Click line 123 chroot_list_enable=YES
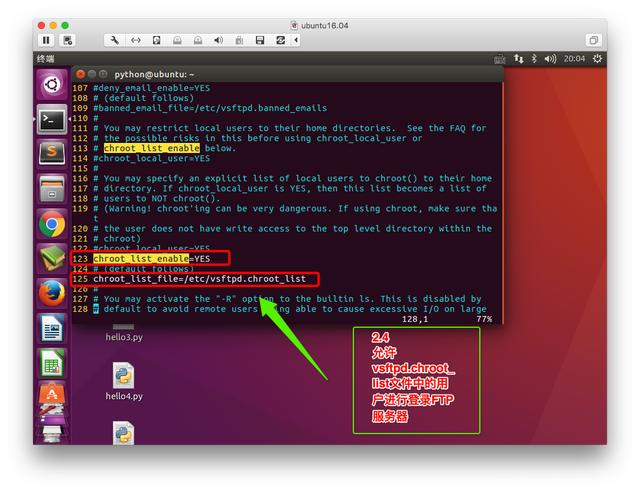 pyautogui.click(x=152, y=259)
